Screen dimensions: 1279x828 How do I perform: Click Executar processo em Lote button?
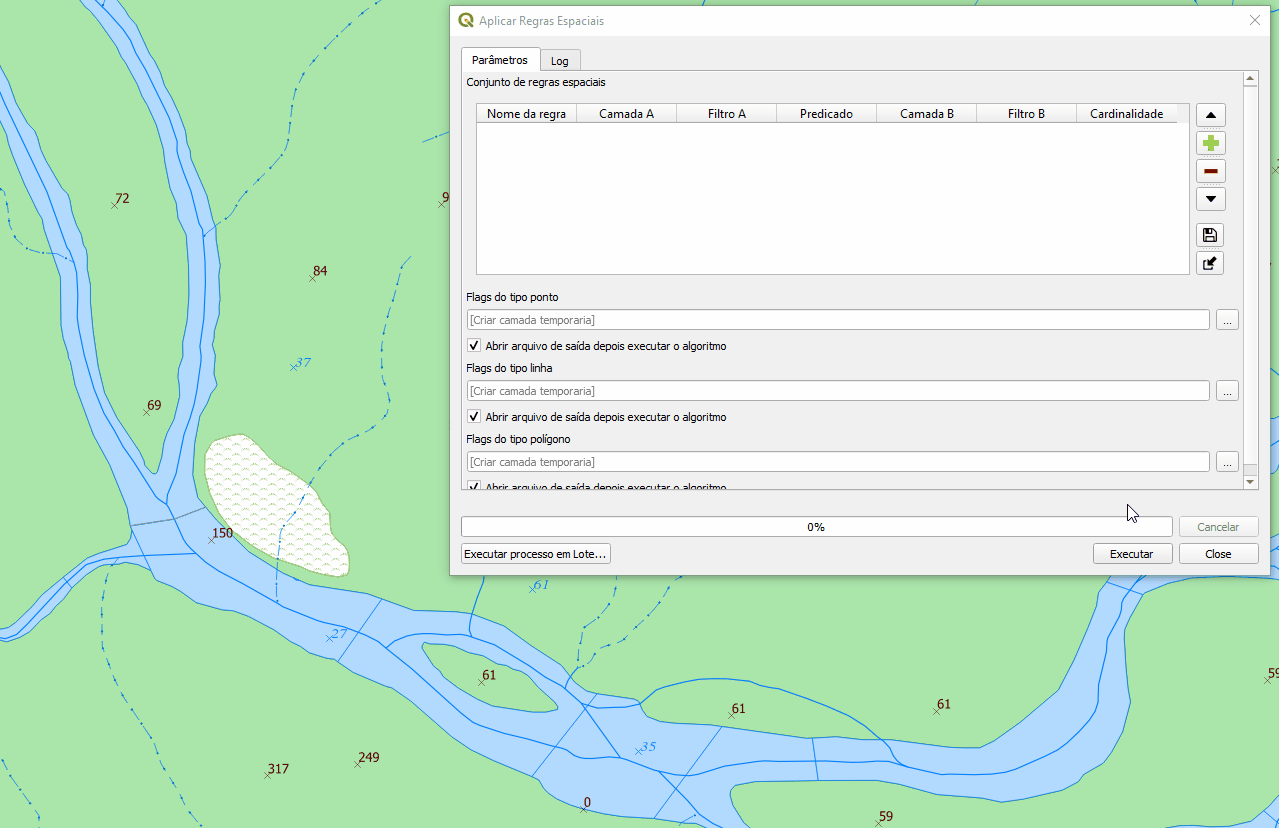(536, 554)
